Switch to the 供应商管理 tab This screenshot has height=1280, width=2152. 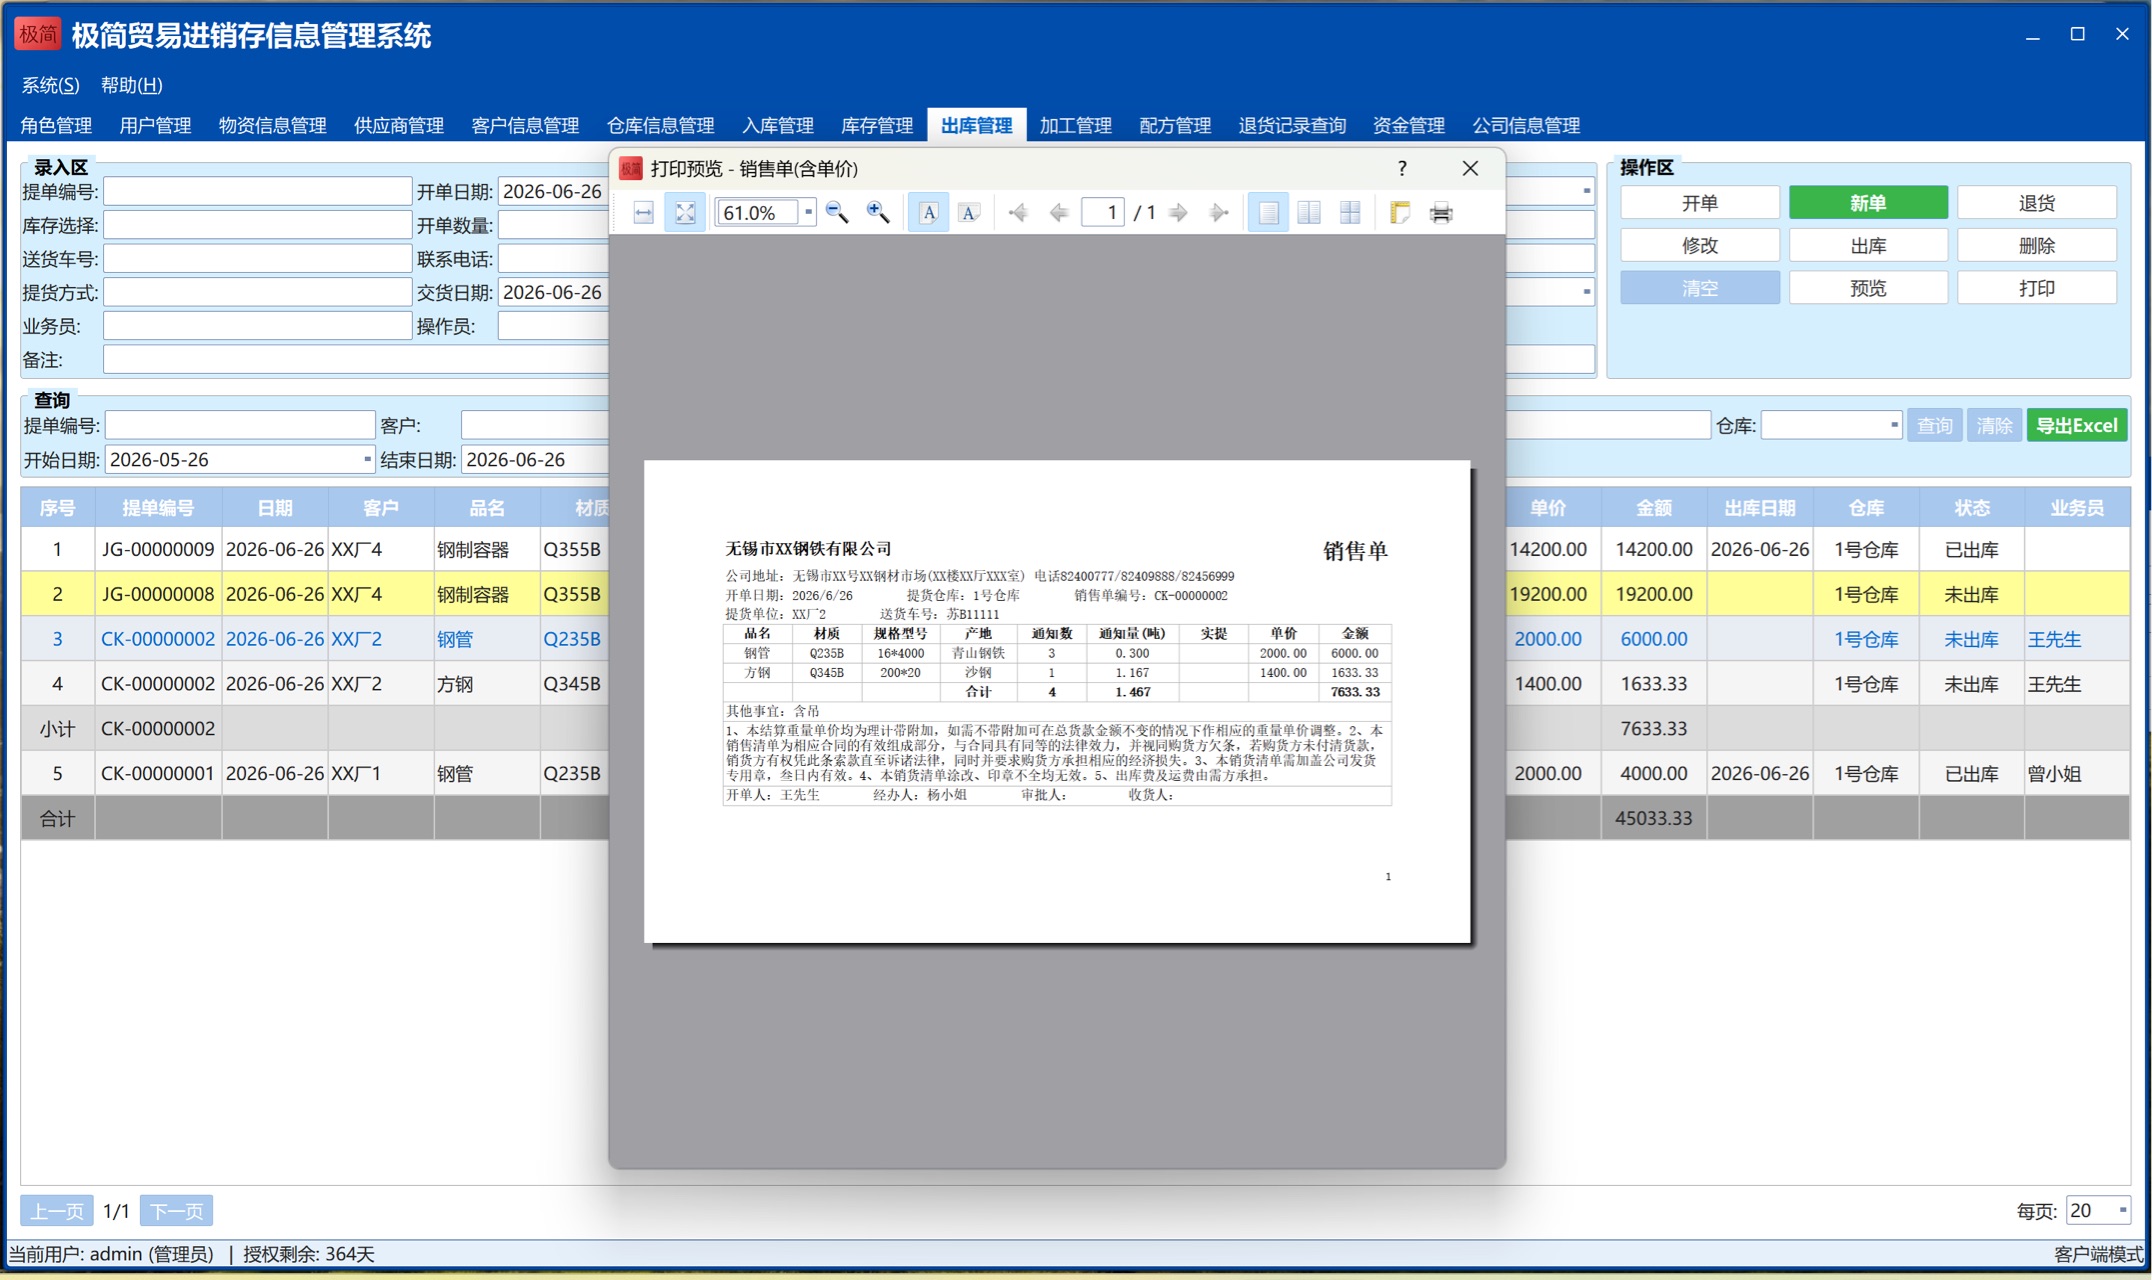click(399, 125)
